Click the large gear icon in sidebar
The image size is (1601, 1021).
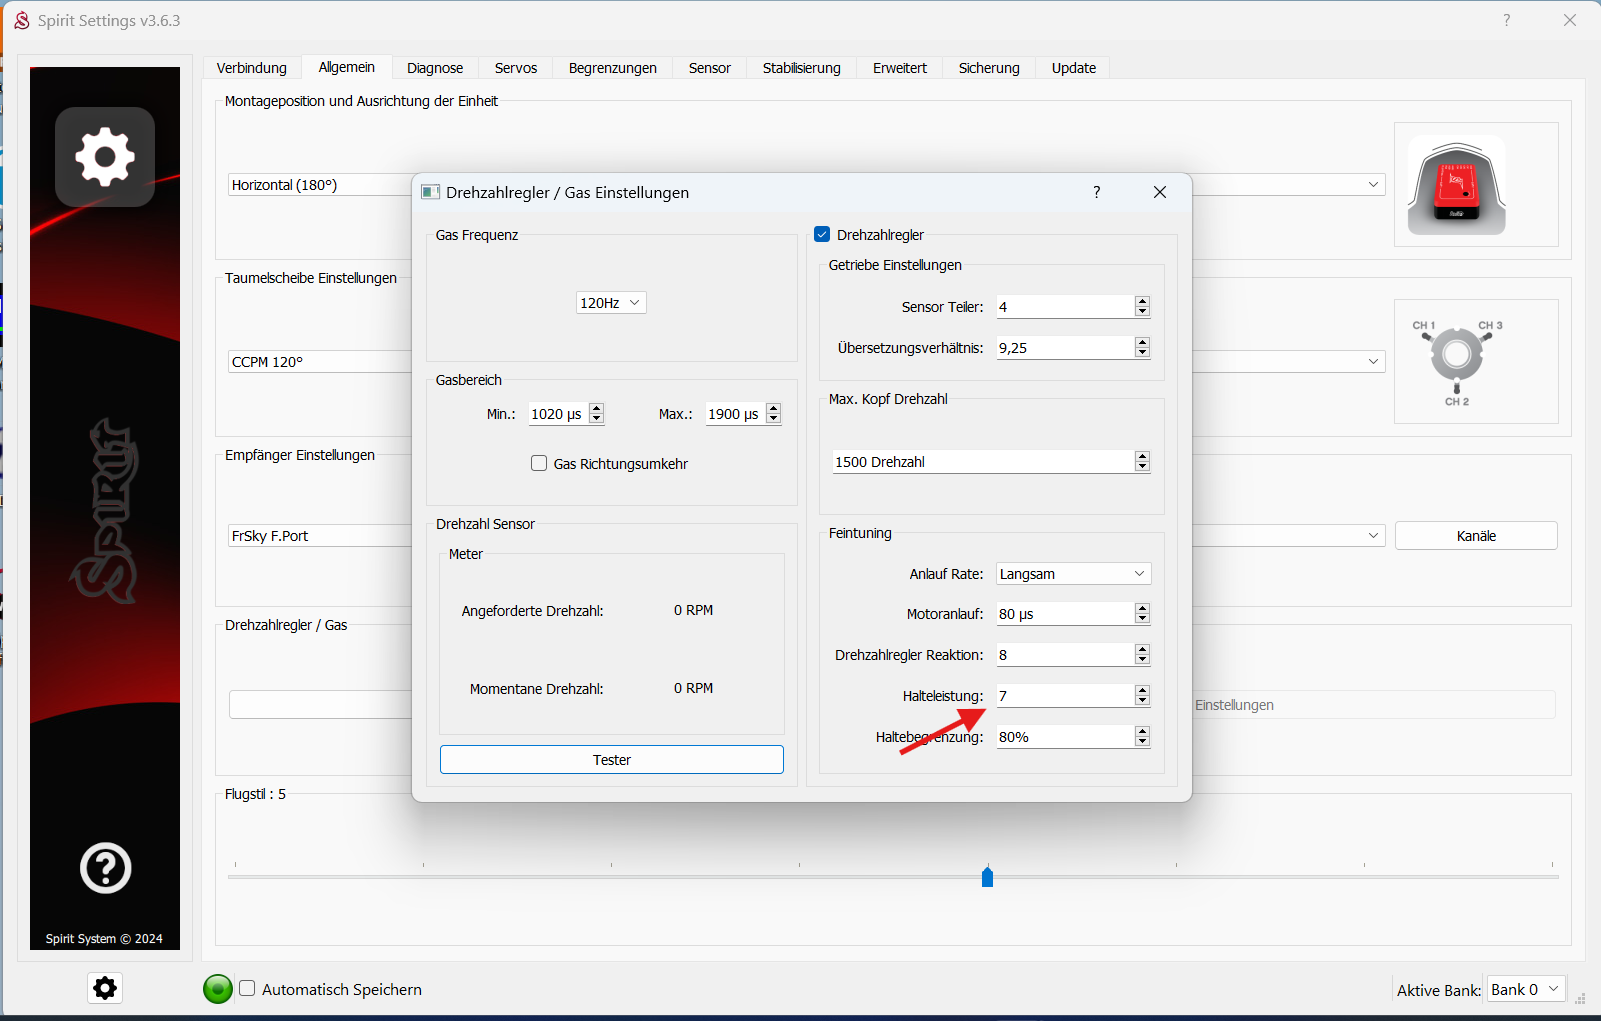pos(105,157)
